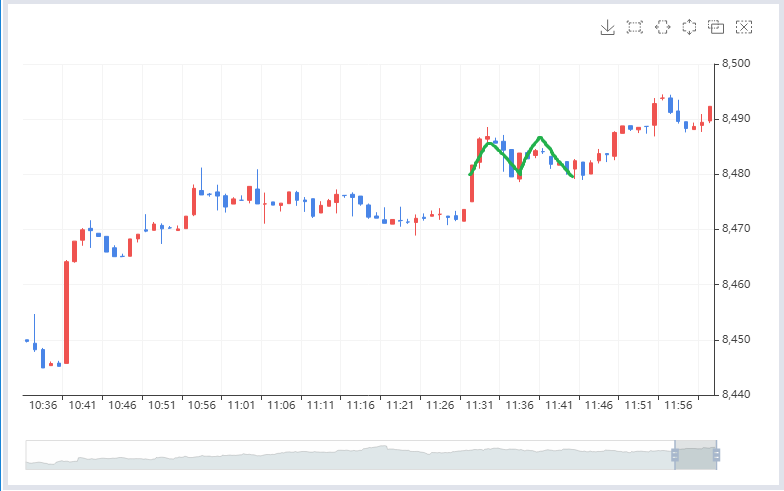Click the 11:16 time axis label
Image resolution: width=784 pixels, height=491 pixels.
(360, 406)
